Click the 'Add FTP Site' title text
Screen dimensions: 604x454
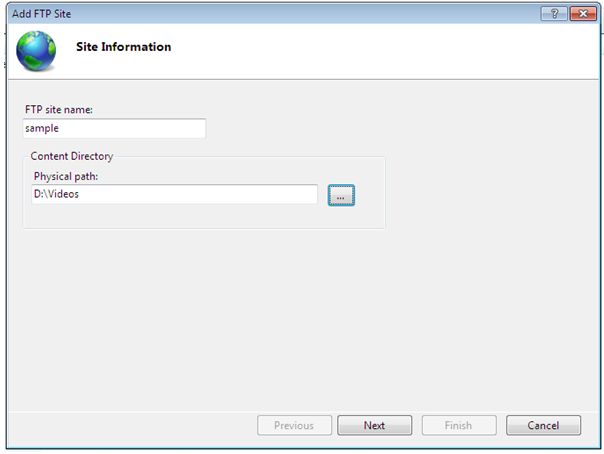pos(42,14)
